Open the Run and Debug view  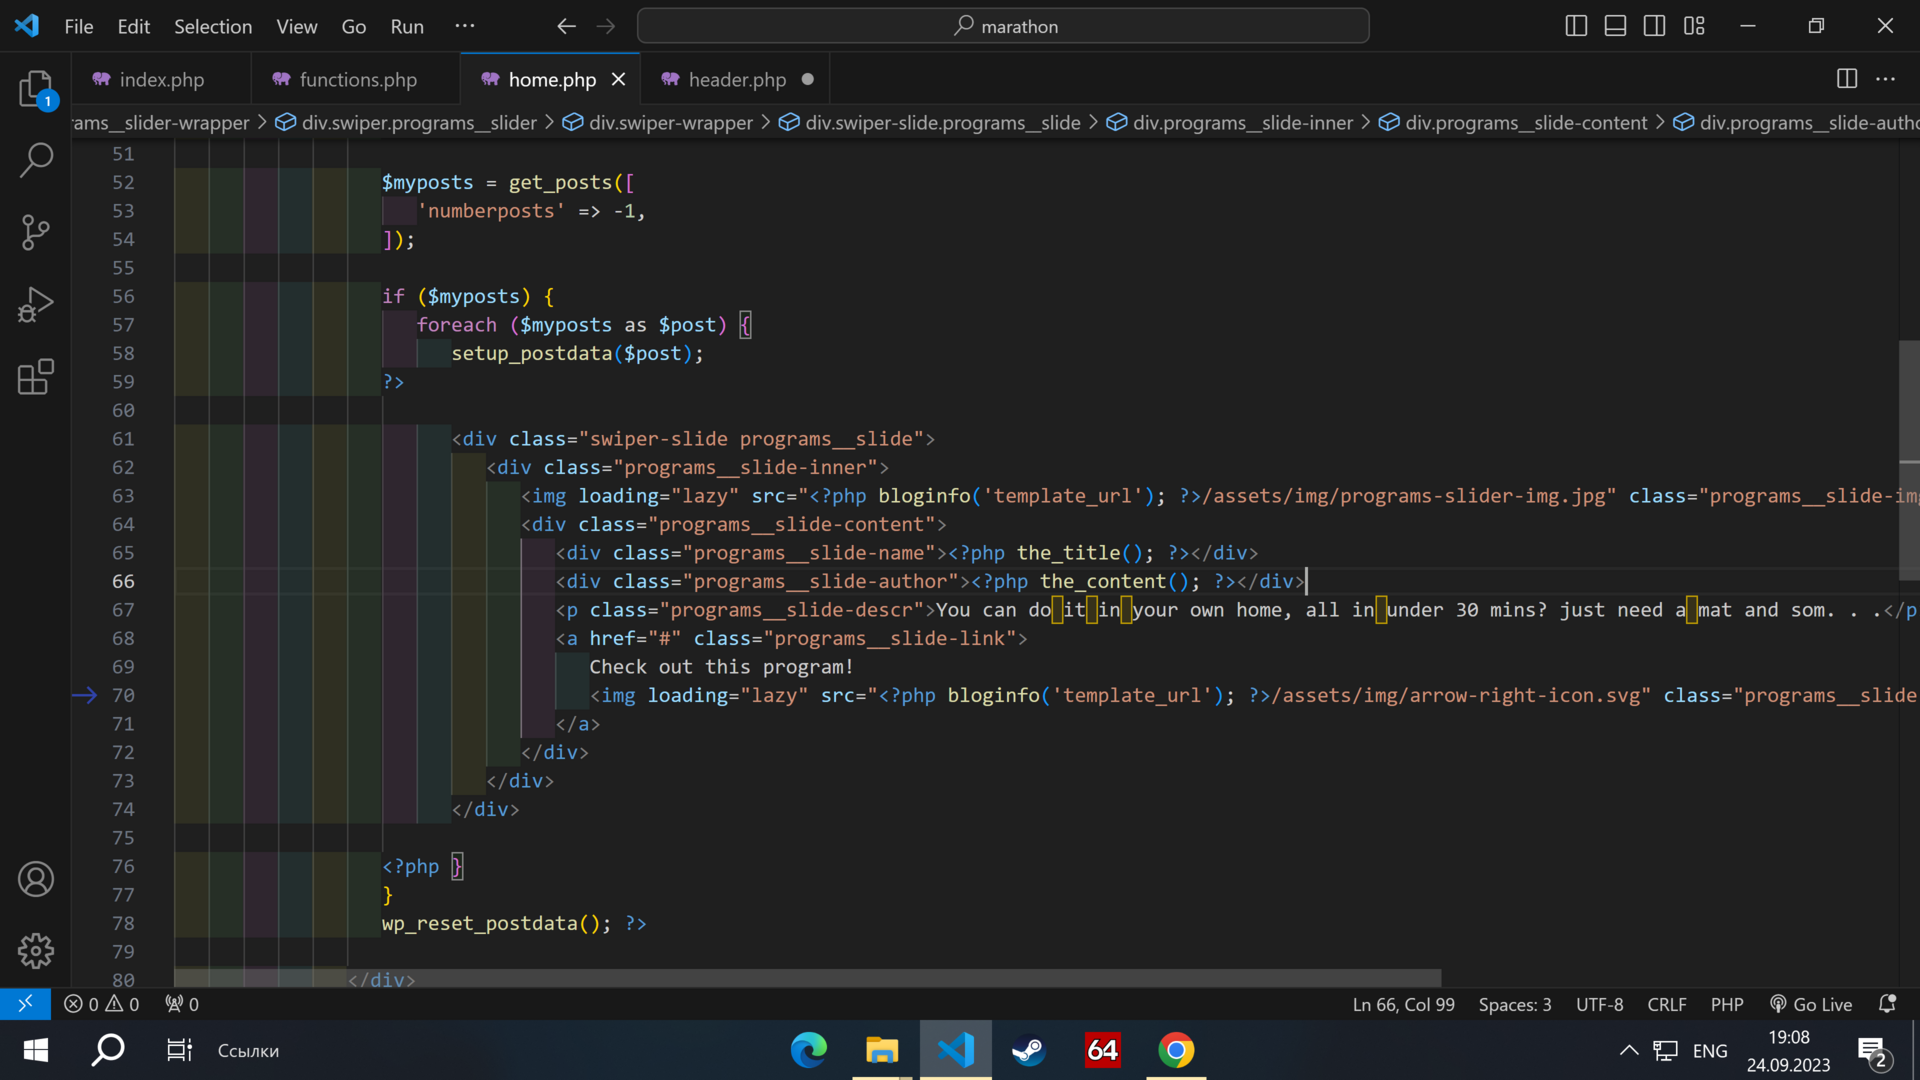point(36,305)
